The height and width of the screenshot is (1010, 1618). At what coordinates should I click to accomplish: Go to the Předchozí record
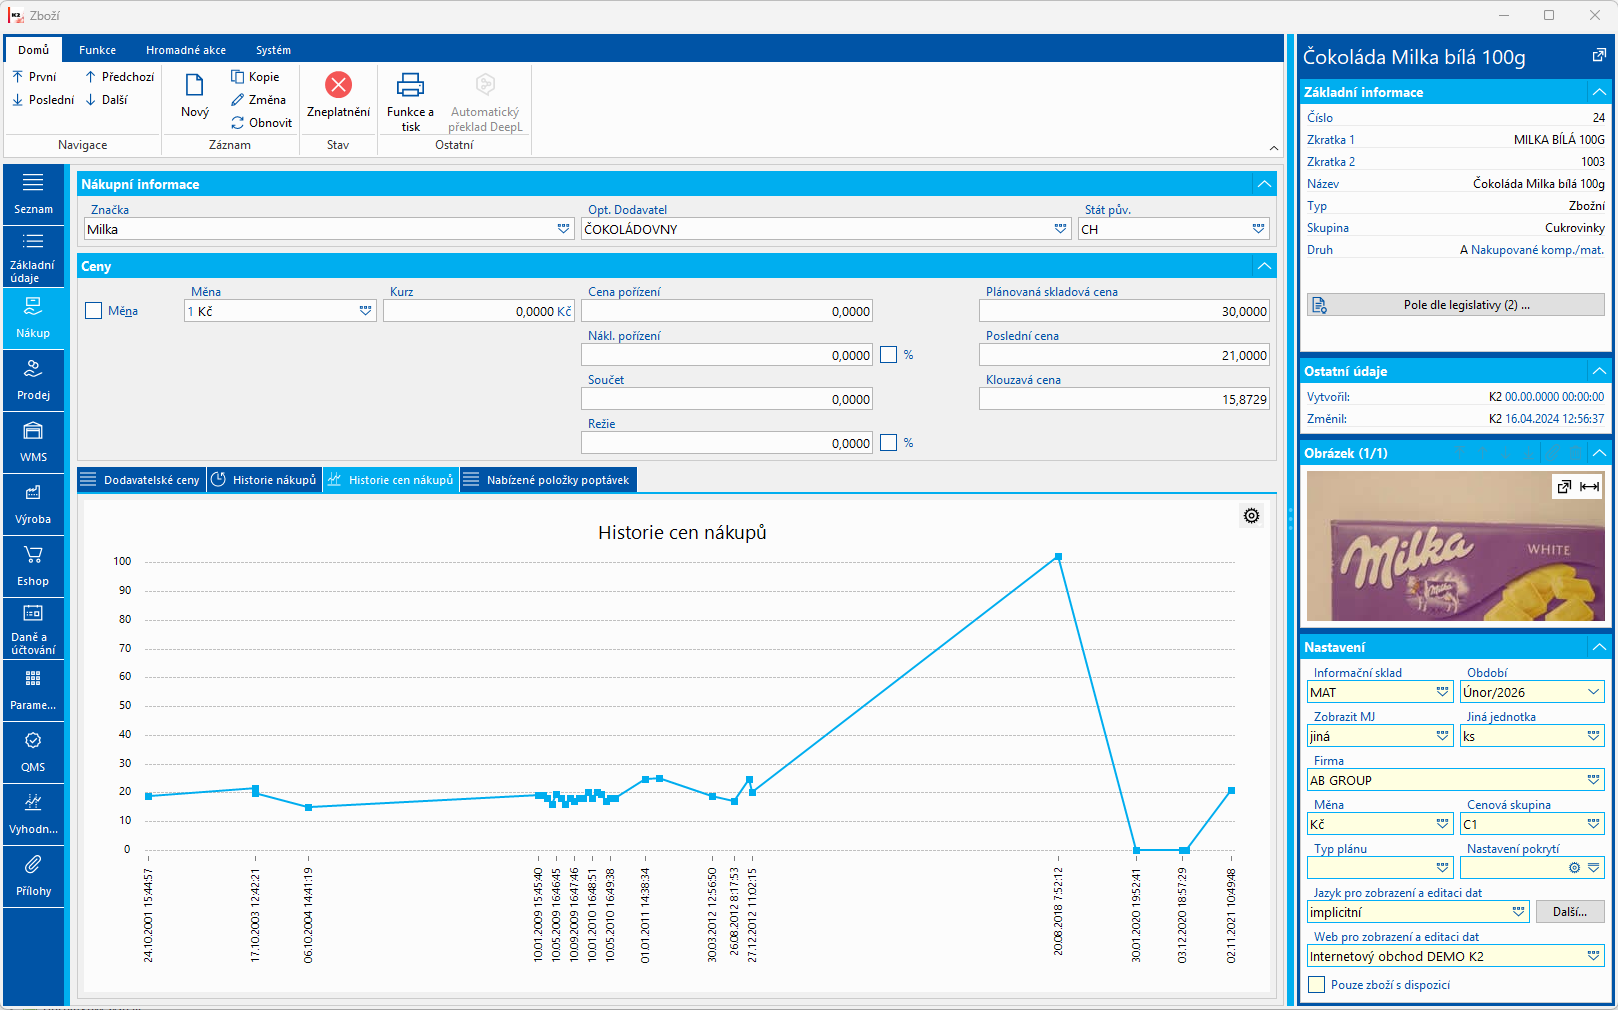click(119, 77)
